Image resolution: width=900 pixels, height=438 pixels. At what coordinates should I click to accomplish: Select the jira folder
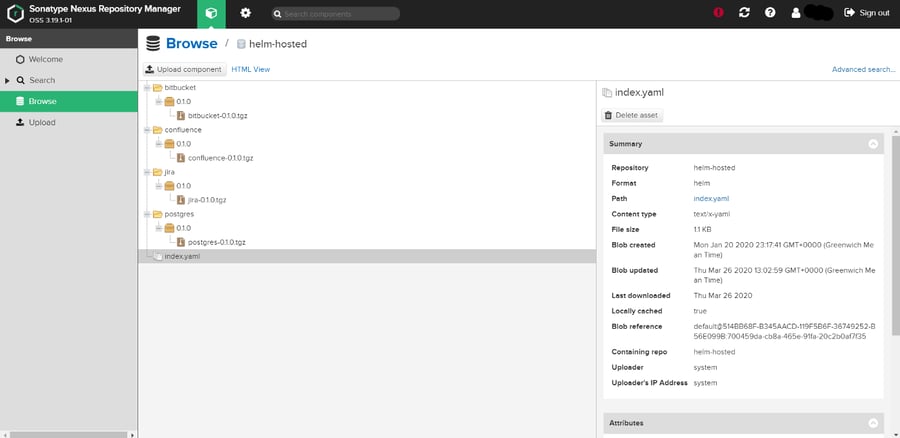coord(169,172)
